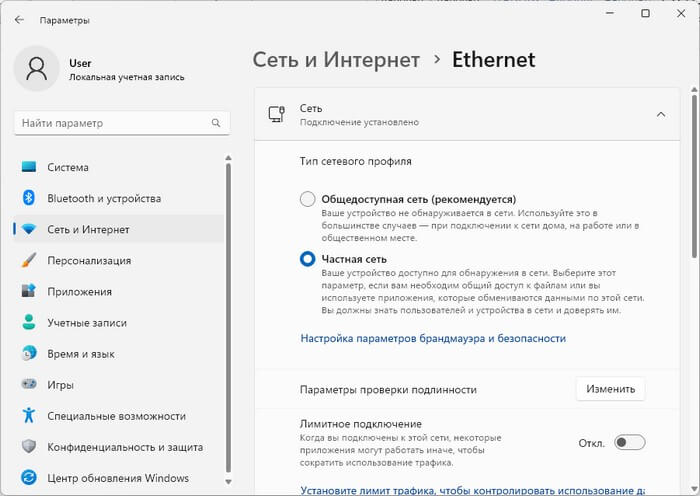The width and height of the screenshot is (700, 496).
Task: Click the Система monitor icon
Action: click(29, 167)
